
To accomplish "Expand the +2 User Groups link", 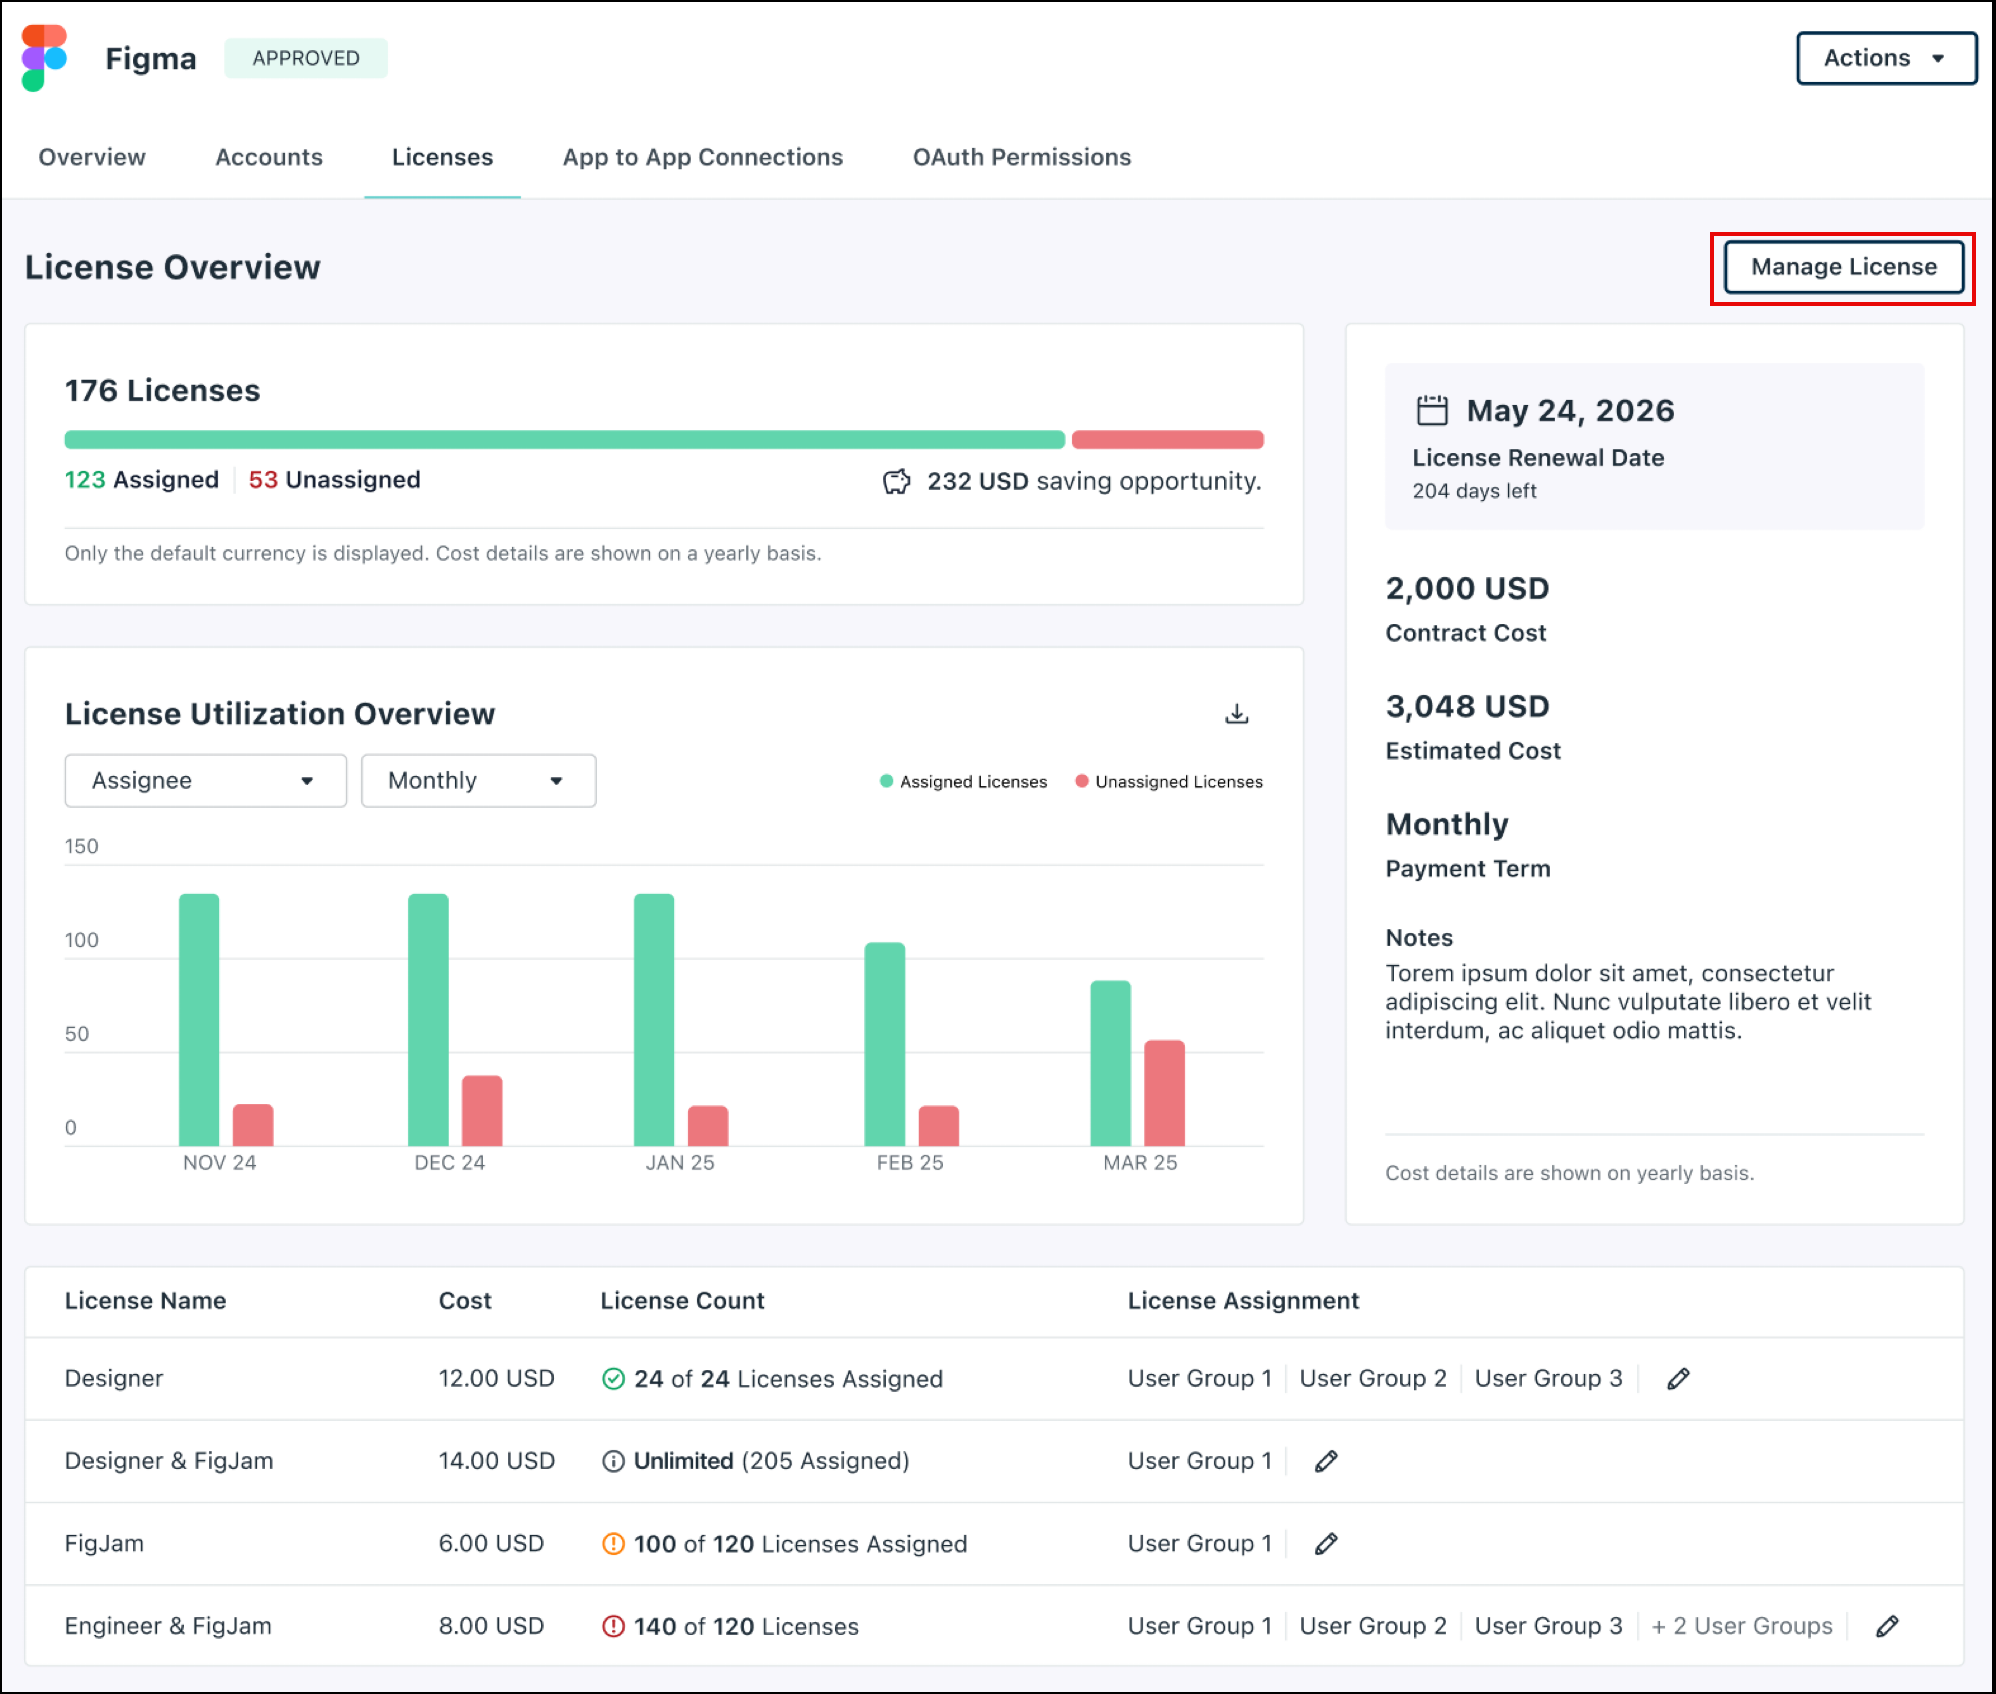I will [1741, 1626].
